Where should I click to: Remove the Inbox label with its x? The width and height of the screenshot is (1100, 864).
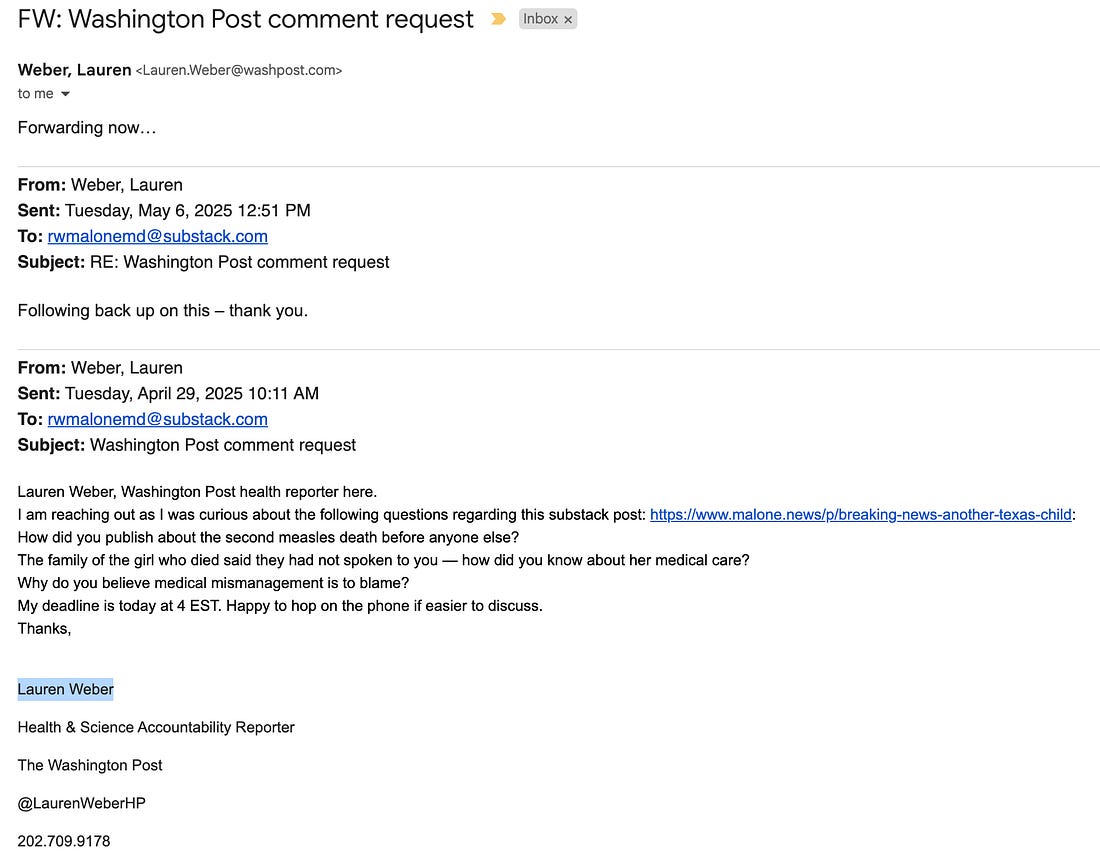pyautogui.click(x=568, y=20)
